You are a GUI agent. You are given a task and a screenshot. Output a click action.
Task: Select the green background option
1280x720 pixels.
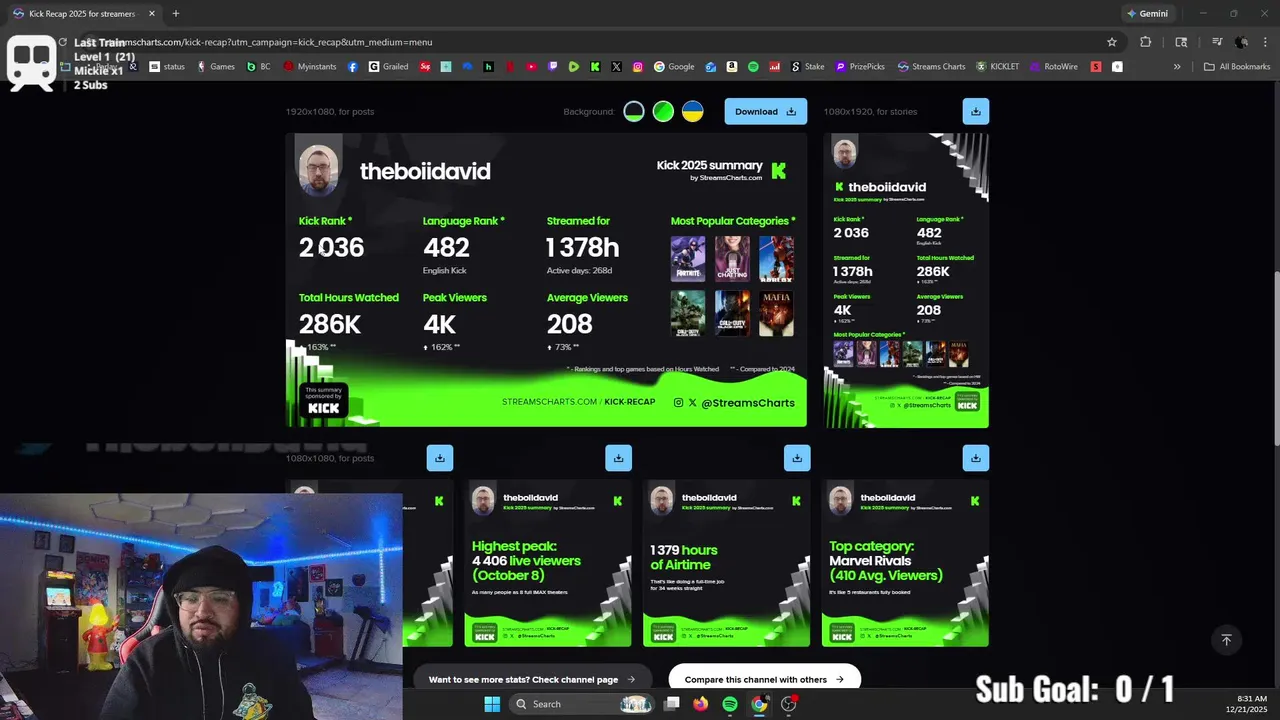tap(663, 111)
